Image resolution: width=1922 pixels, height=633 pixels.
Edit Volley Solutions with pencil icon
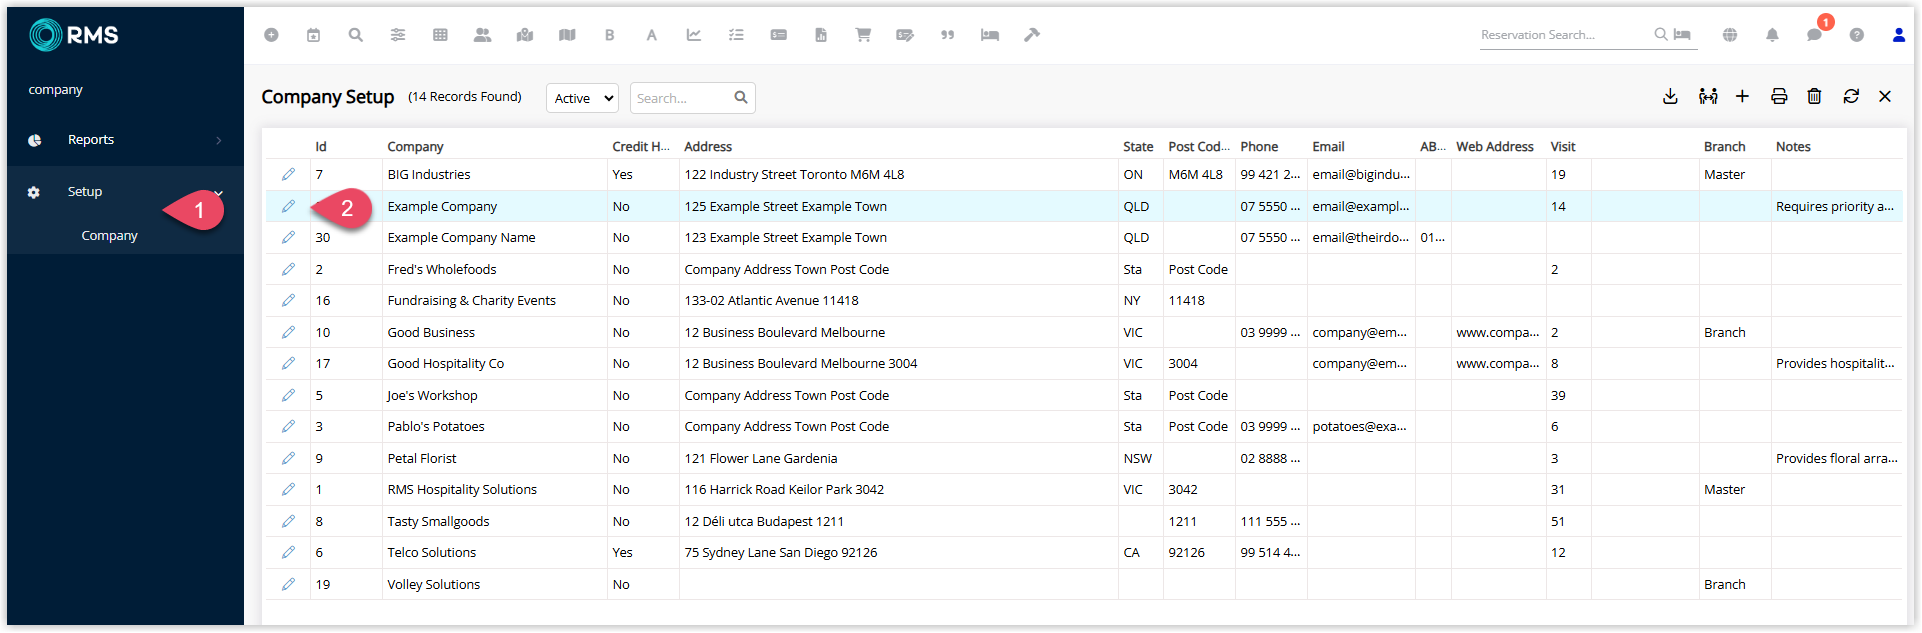coord(288,584)
